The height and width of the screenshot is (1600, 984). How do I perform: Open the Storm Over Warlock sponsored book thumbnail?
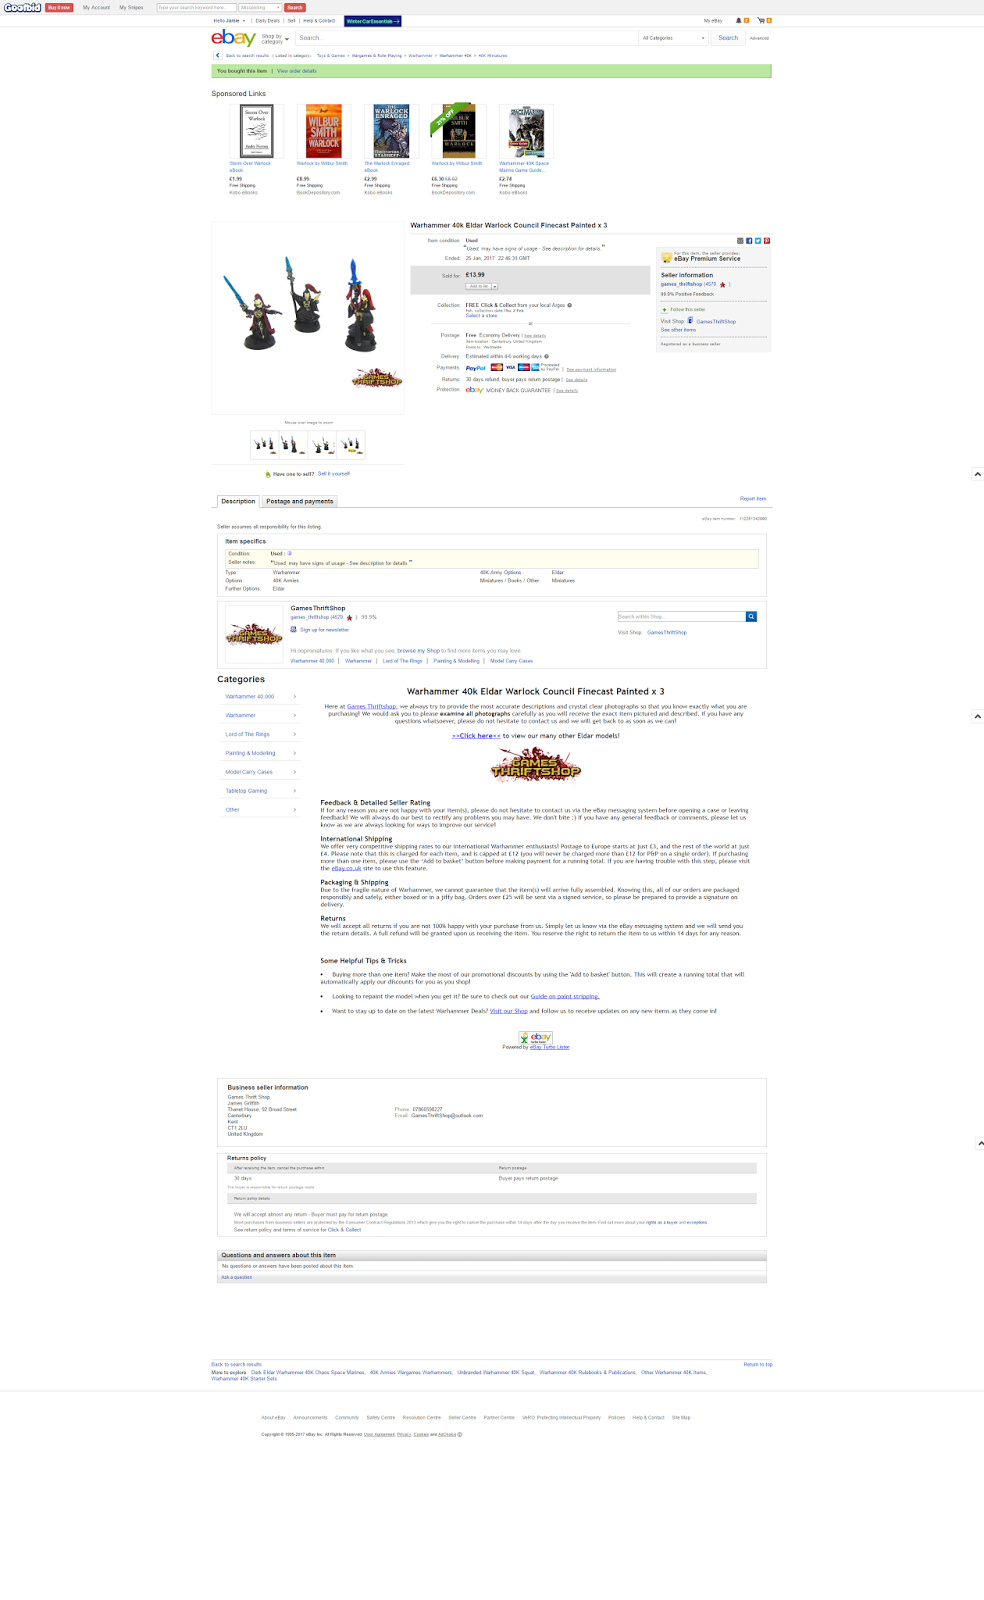click(257, 131)
